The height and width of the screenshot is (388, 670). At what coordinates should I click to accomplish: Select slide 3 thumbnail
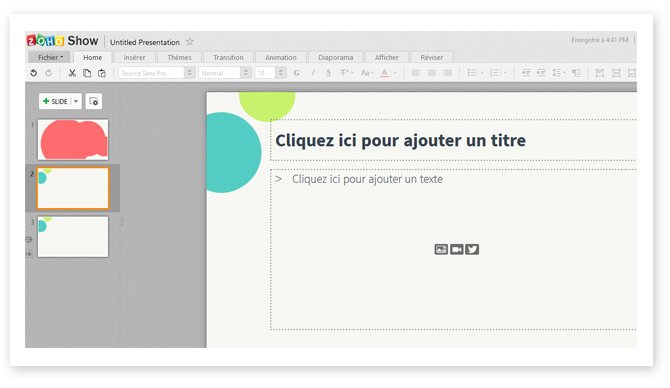tap(73, 237)
